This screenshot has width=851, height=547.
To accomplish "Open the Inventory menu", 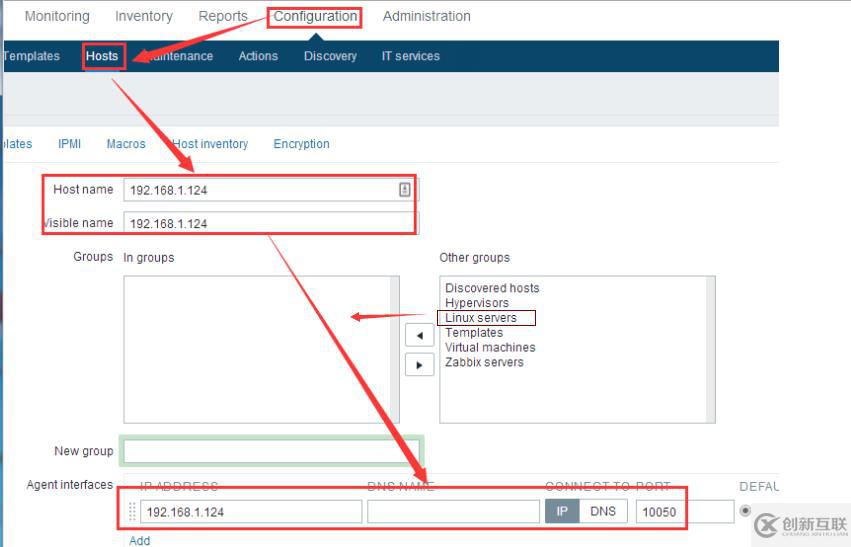I will (x=144, y=16).
